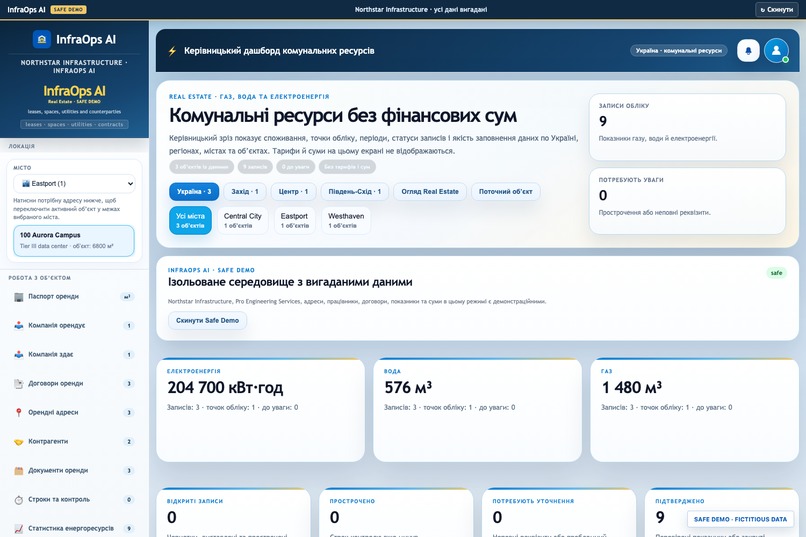Click the Підтверджено 9 card

(x=722, y=512)
